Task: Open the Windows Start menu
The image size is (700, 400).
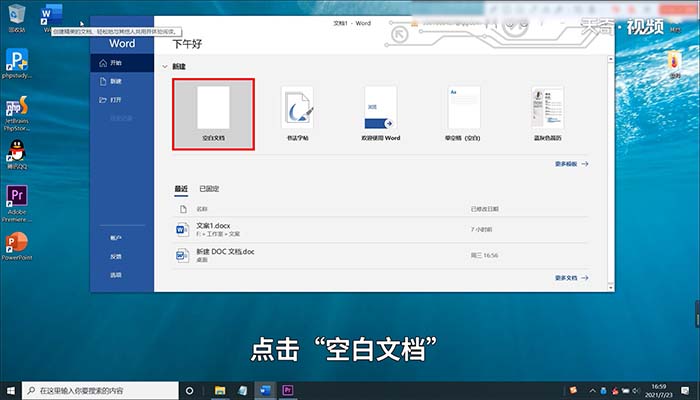Action: (x=11, y=391)
